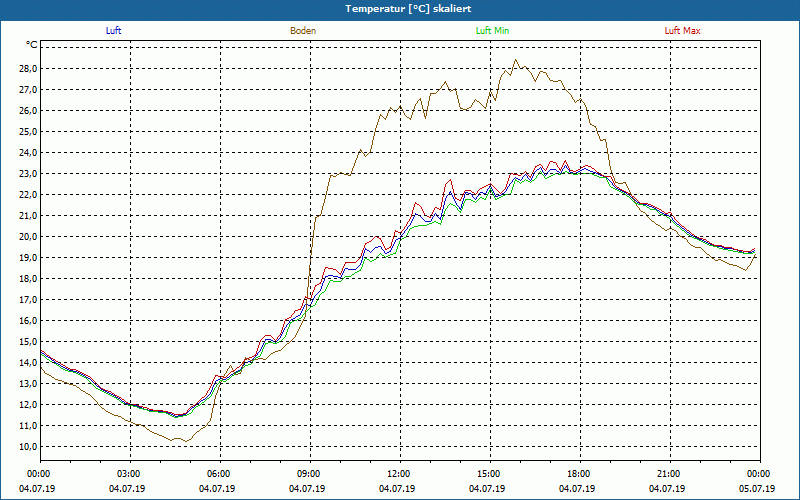Click the red Luft Max legend label
This screenshot has width=800, height=500.
coord(682,31)
